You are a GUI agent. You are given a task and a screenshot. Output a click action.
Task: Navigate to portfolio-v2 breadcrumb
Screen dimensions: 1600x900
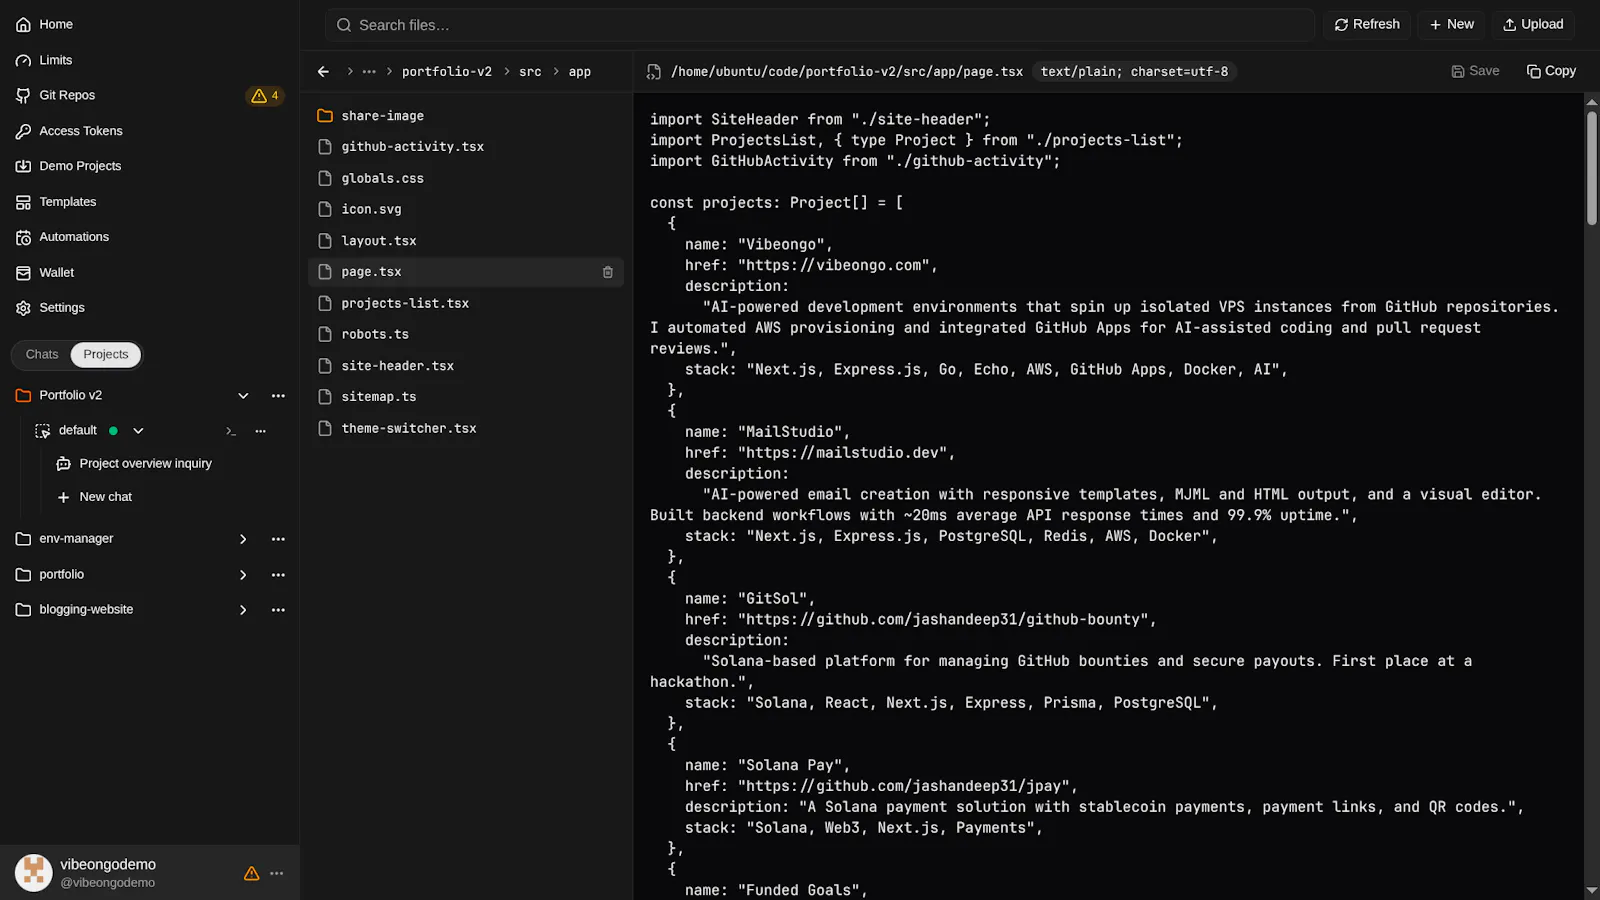tap(447, 72)
